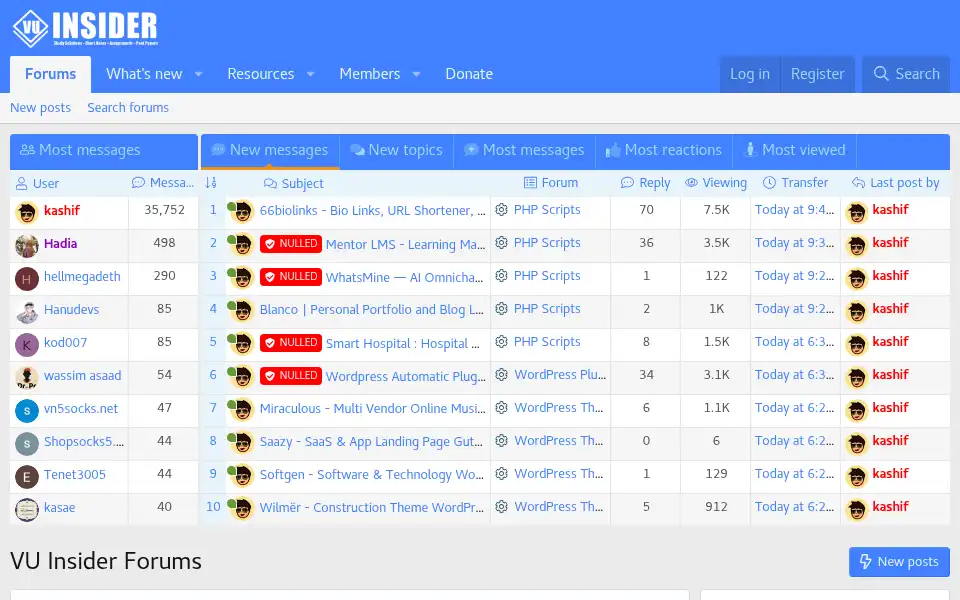Click 'Today at 9:4...' timestamp
960x600 pixels.
[794, 210]
